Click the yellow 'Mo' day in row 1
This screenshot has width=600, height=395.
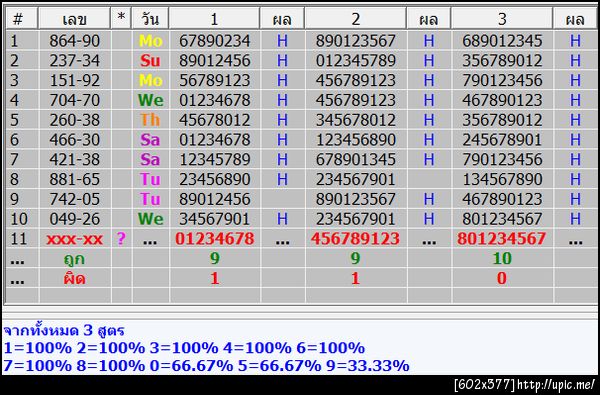[x=150, y=41]
